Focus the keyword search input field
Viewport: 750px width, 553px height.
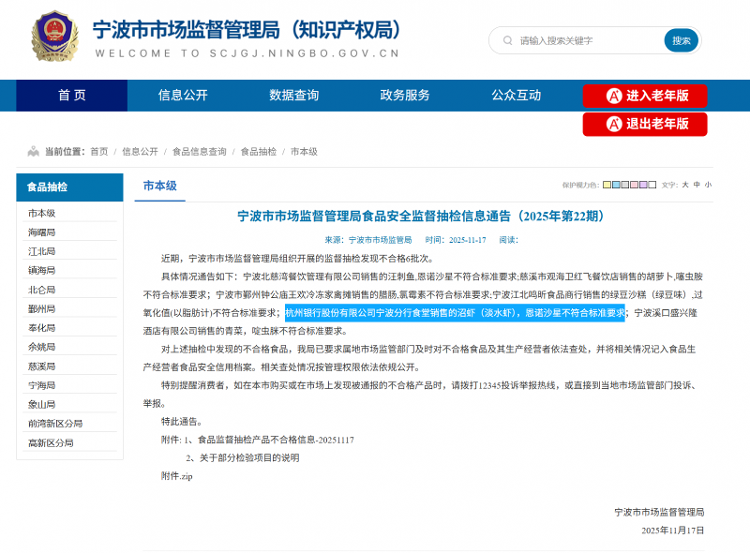585,41
